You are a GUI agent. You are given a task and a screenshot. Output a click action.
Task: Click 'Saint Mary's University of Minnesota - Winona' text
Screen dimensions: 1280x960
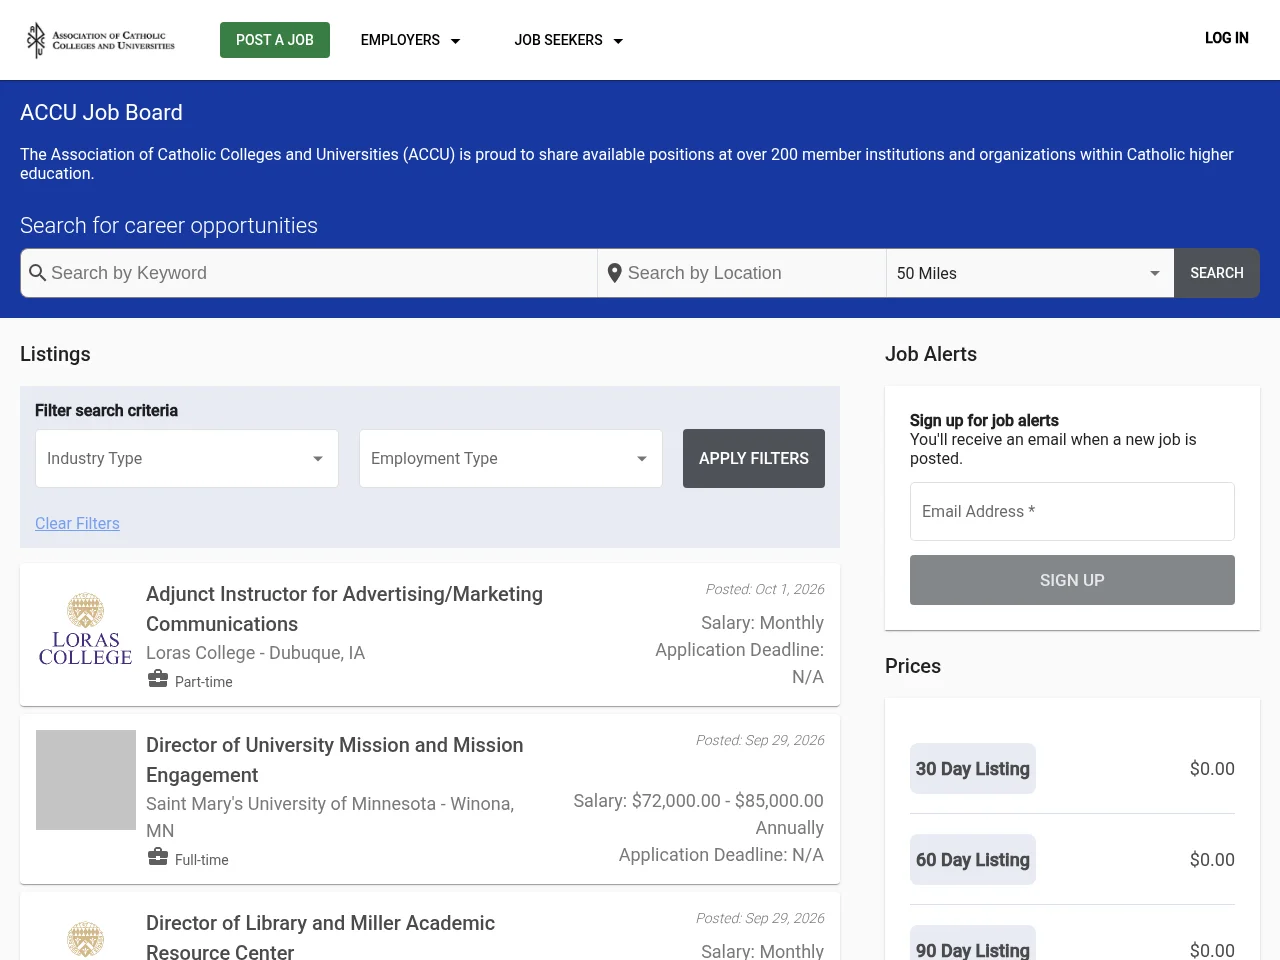point(330,817)
